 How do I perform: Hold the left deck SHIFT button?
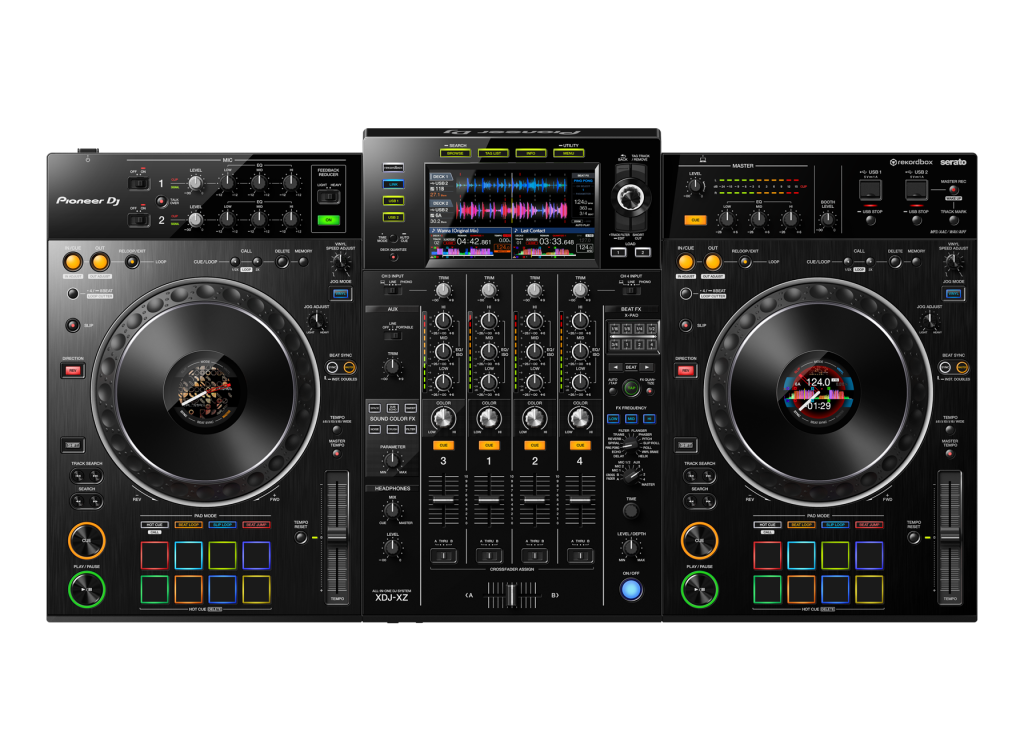(x=72, y=445)
